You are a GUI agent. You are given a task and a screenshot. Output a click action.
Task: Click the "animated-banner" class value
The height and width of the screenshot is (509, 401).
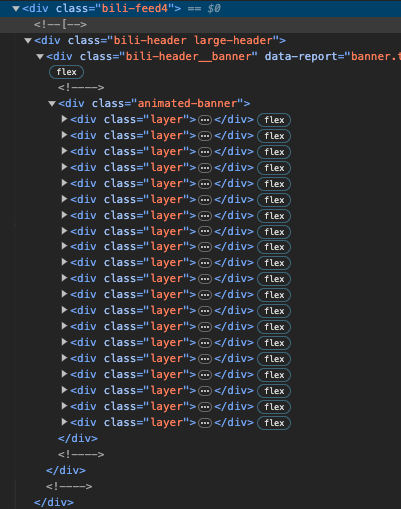coord(190,103)
